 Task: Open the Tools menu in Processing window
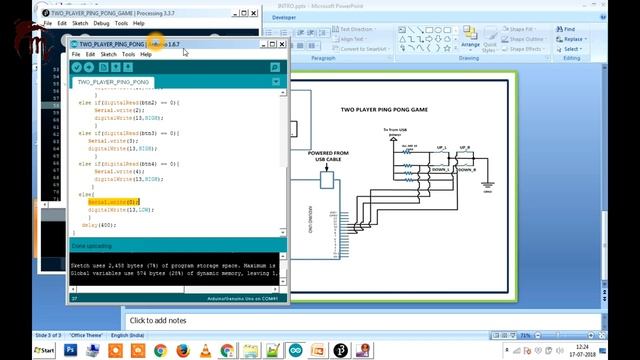121,23
